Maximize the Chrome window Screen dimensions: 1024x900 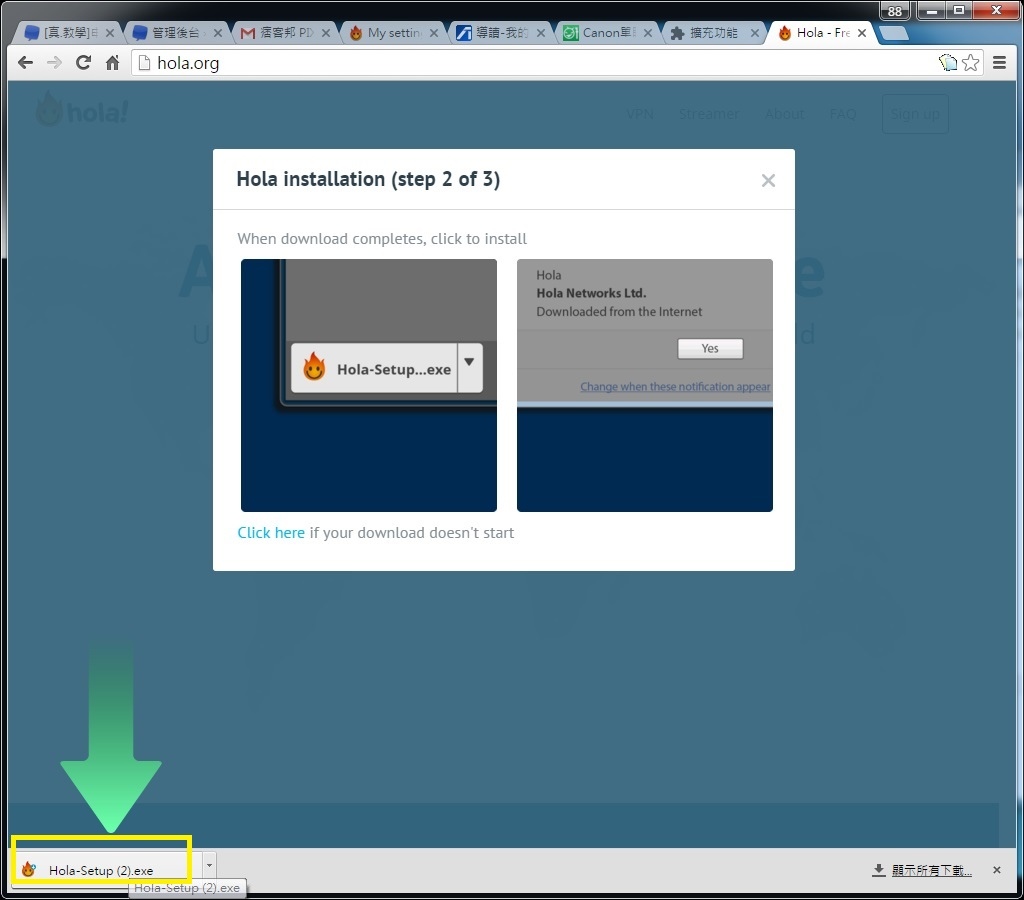[x=959, y=10]
